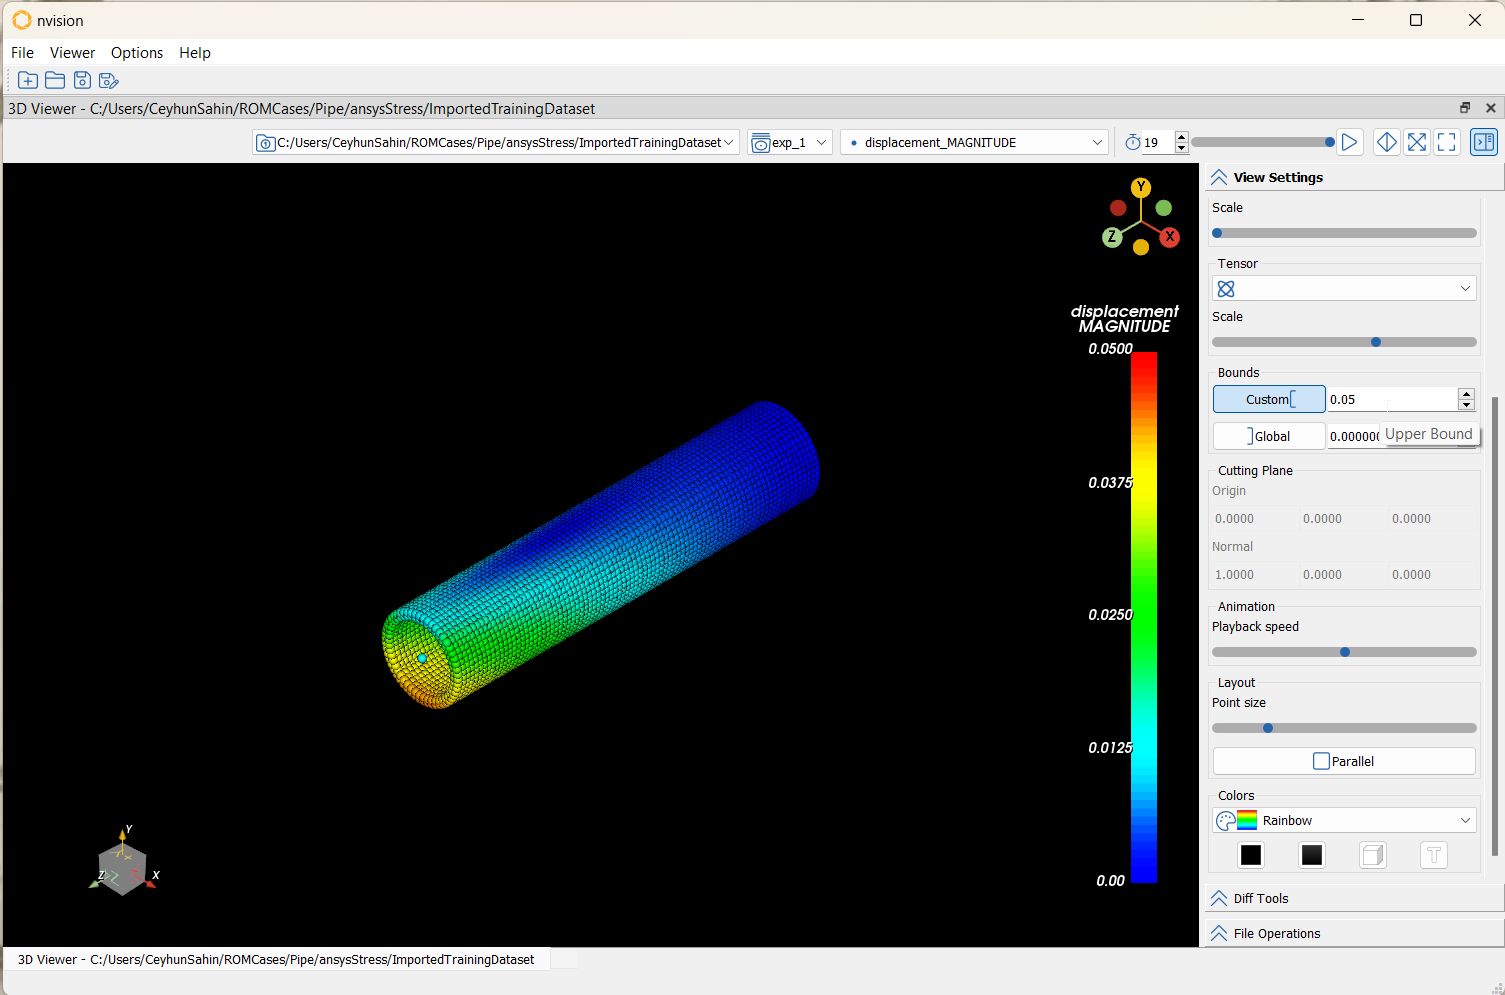Click the save-as disk with pencil icon
Viewport: 1505px width, 995px height.
tap(109, 81)
